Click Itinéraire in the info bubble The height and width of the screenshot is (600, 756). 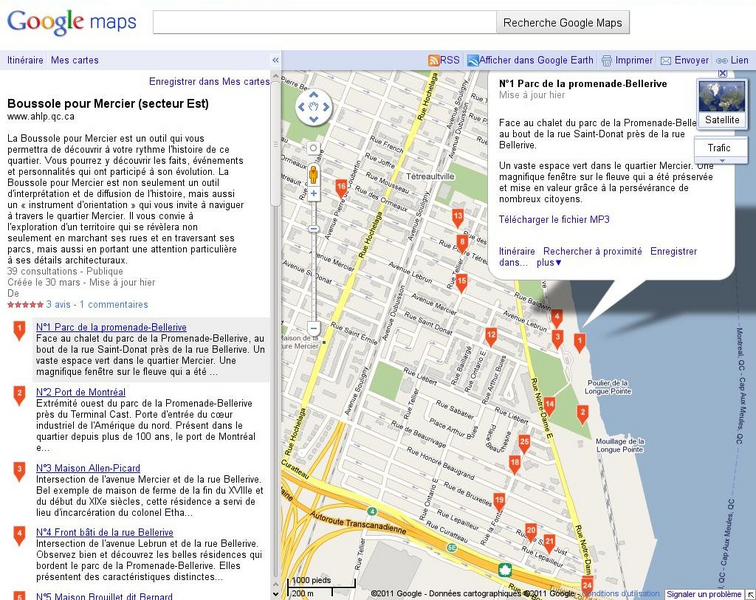tap(517, 251)
